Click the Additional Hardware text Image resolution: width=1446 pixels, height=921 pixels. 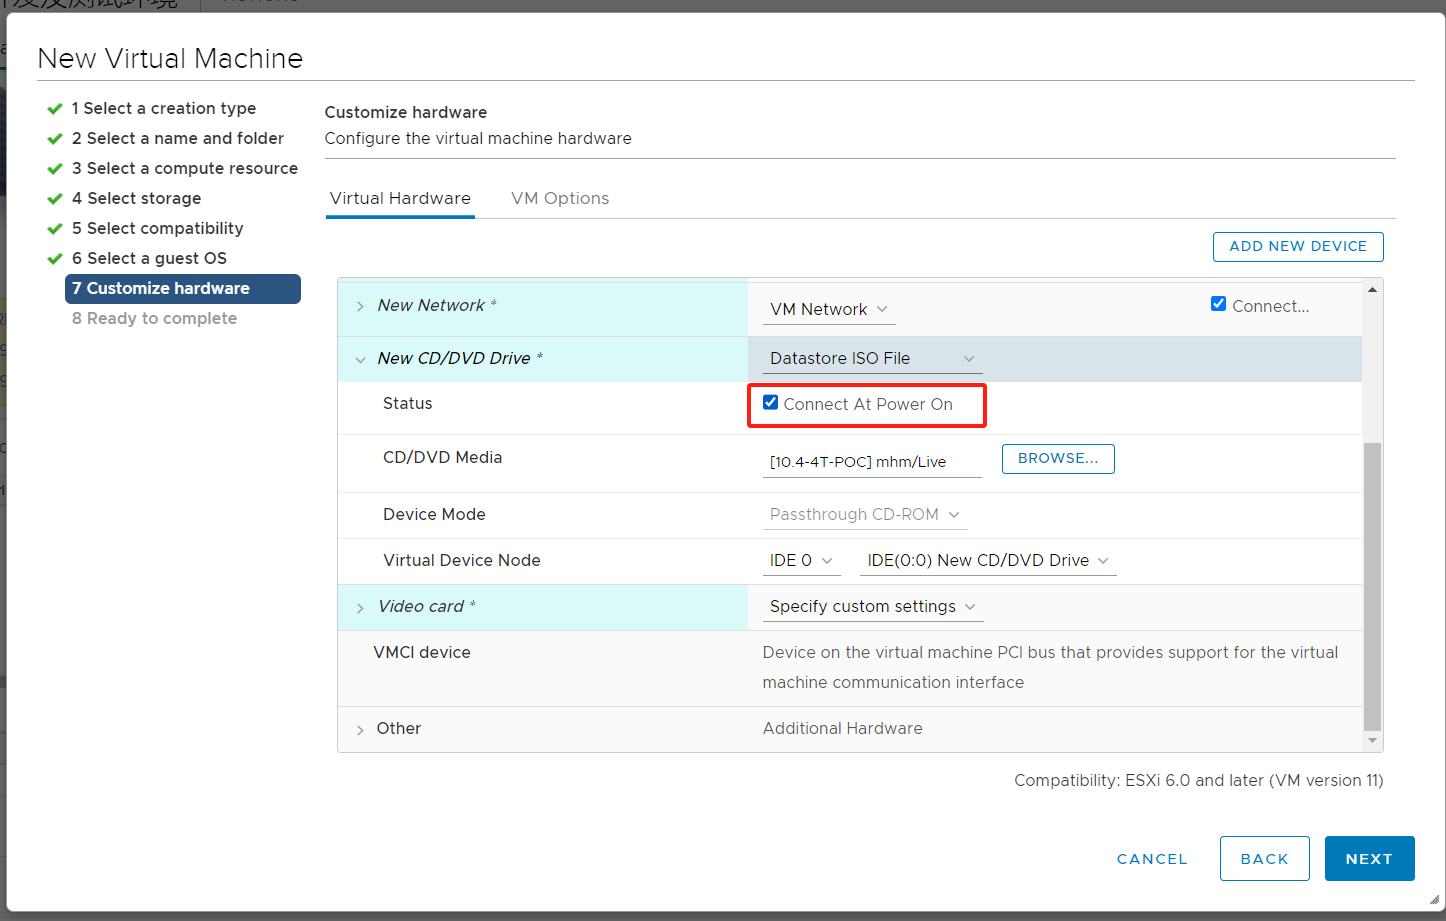click(x=843, y=729)
